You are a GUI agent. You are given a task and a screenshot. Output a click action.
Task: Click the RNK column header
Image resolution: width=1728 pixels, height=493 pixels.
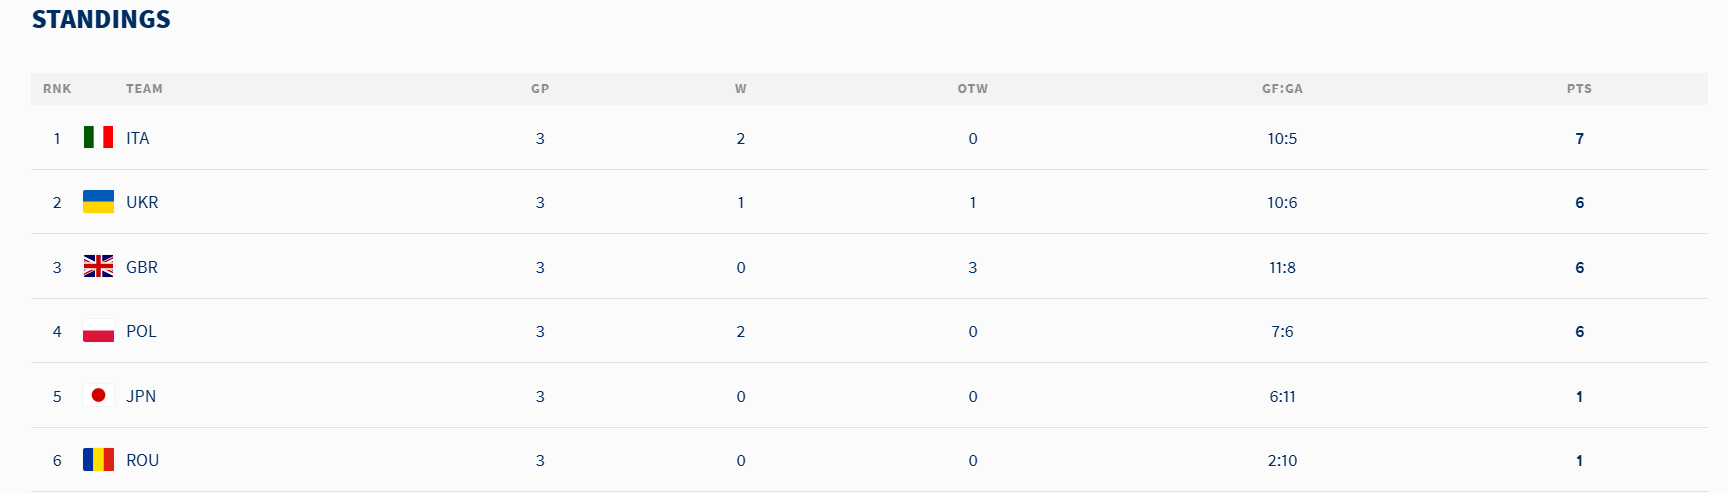pos(57,89)
